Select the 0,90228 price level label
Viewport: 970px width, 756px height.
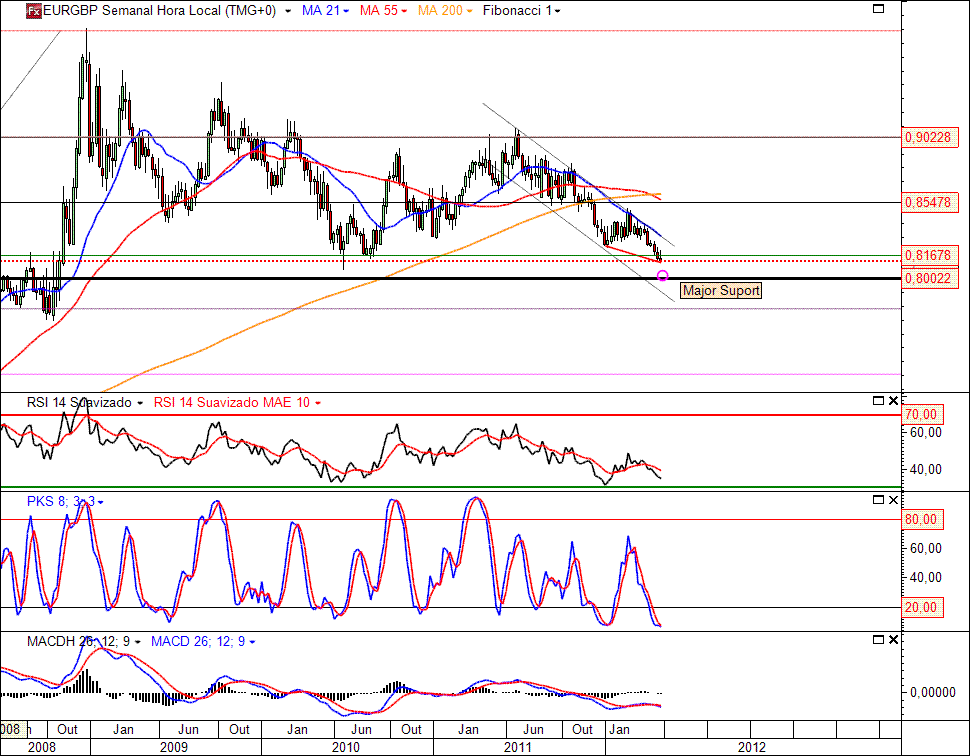pos(930,137)
